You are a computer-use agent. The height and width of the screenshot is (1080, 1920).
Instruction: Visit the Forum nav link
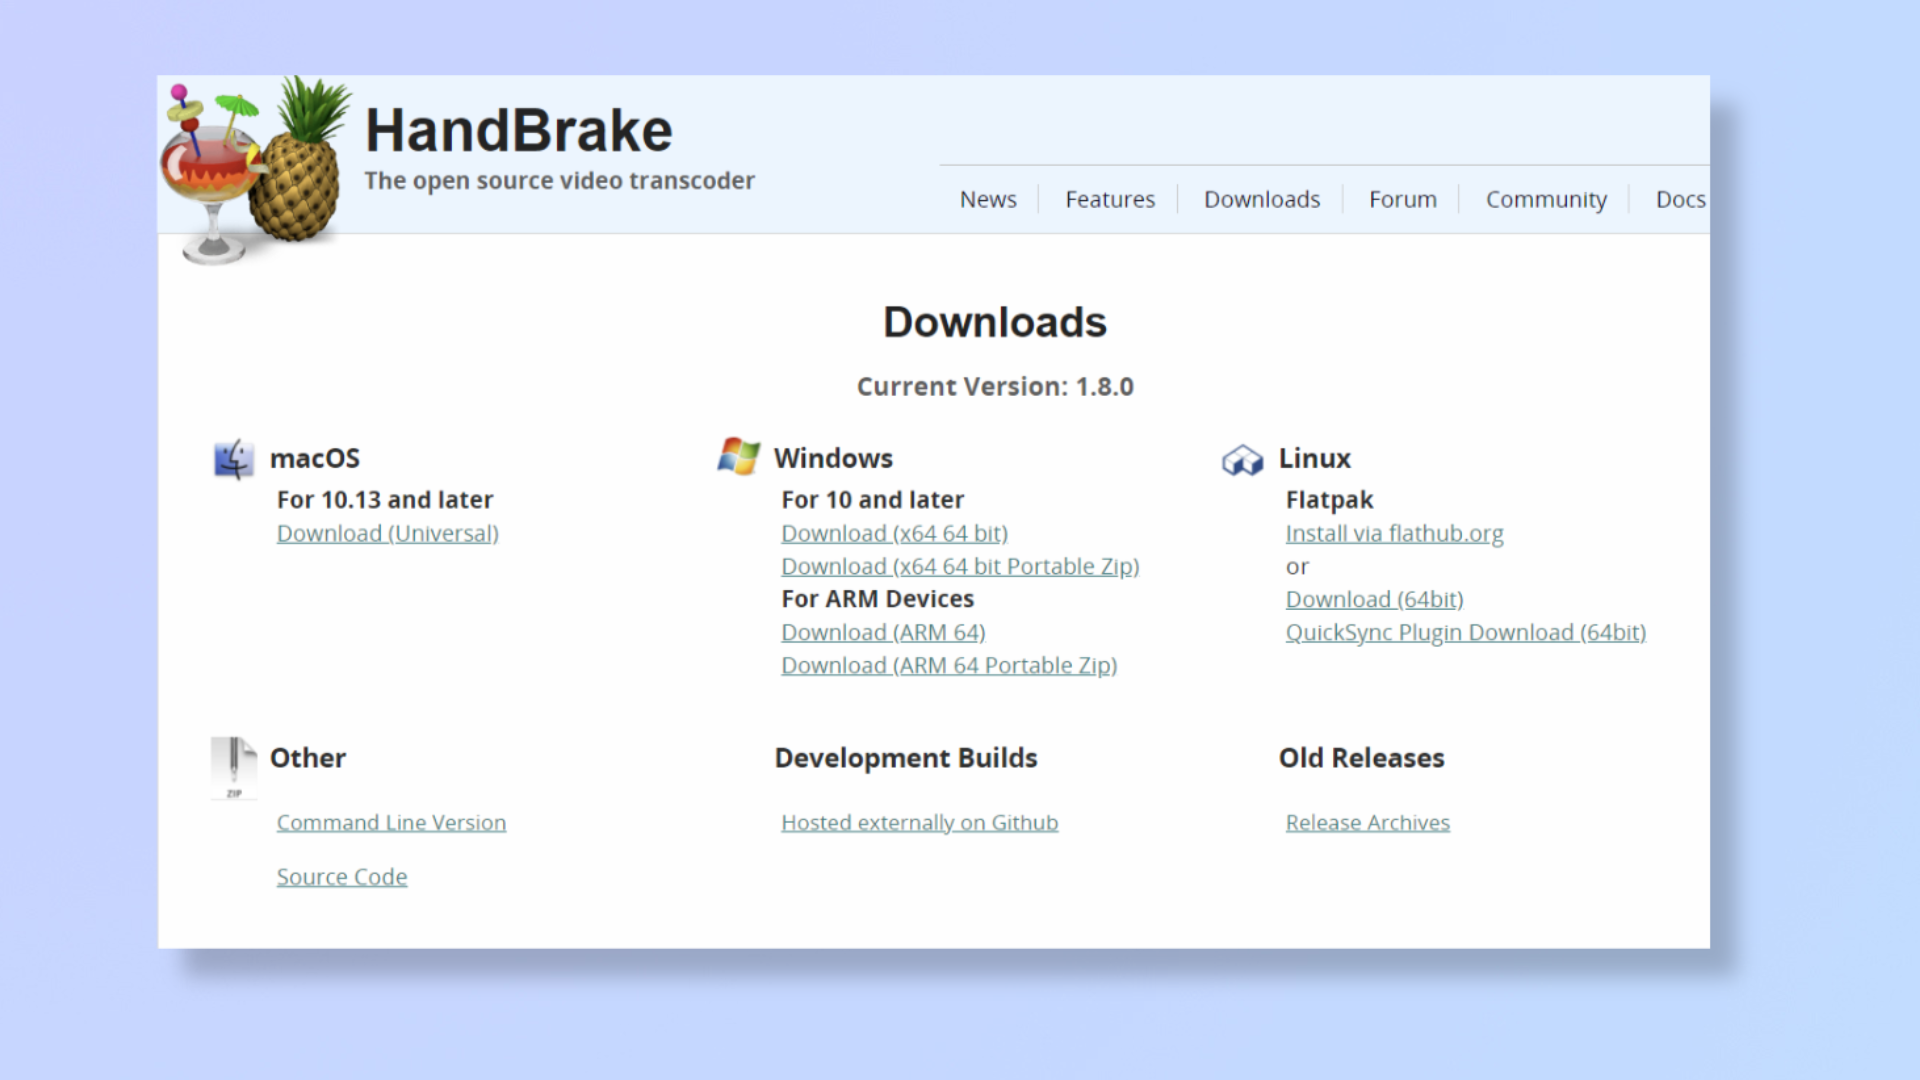click(x=1403, y=199)
